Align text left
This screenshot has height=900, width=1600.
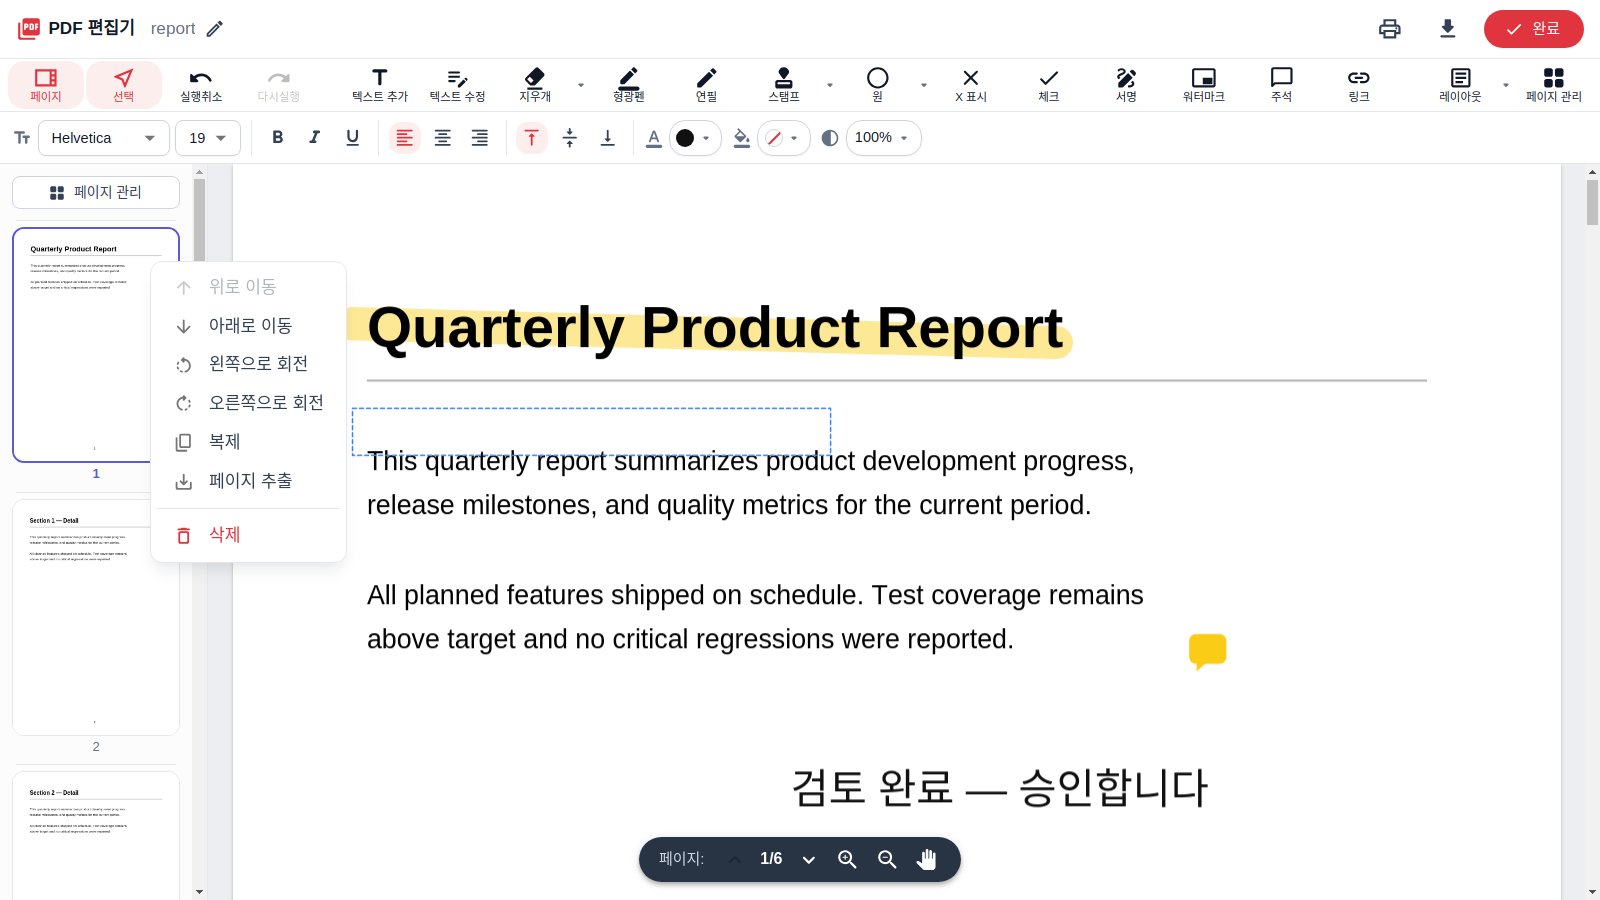click(x=404, y=138)
